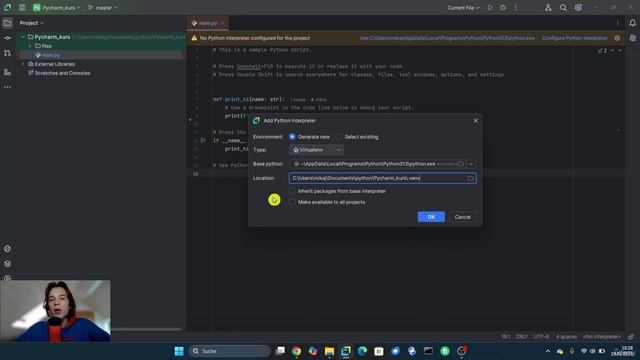This screenshot has width=640, height=360.
Task: Click OK in Add Python Interpreter
Action: click(x=431, y=217)
